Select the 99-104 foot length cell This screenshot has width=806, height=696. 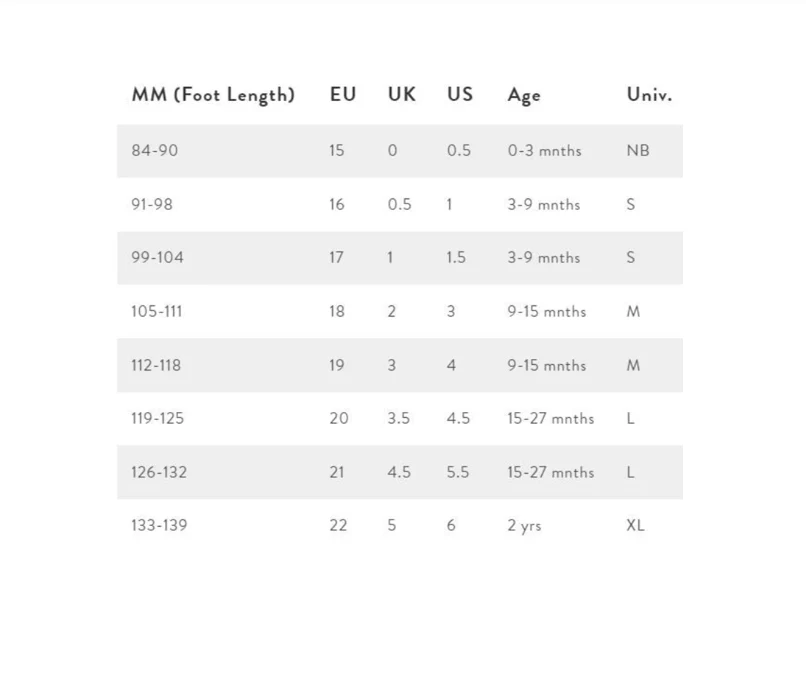(x=158, y=257)
